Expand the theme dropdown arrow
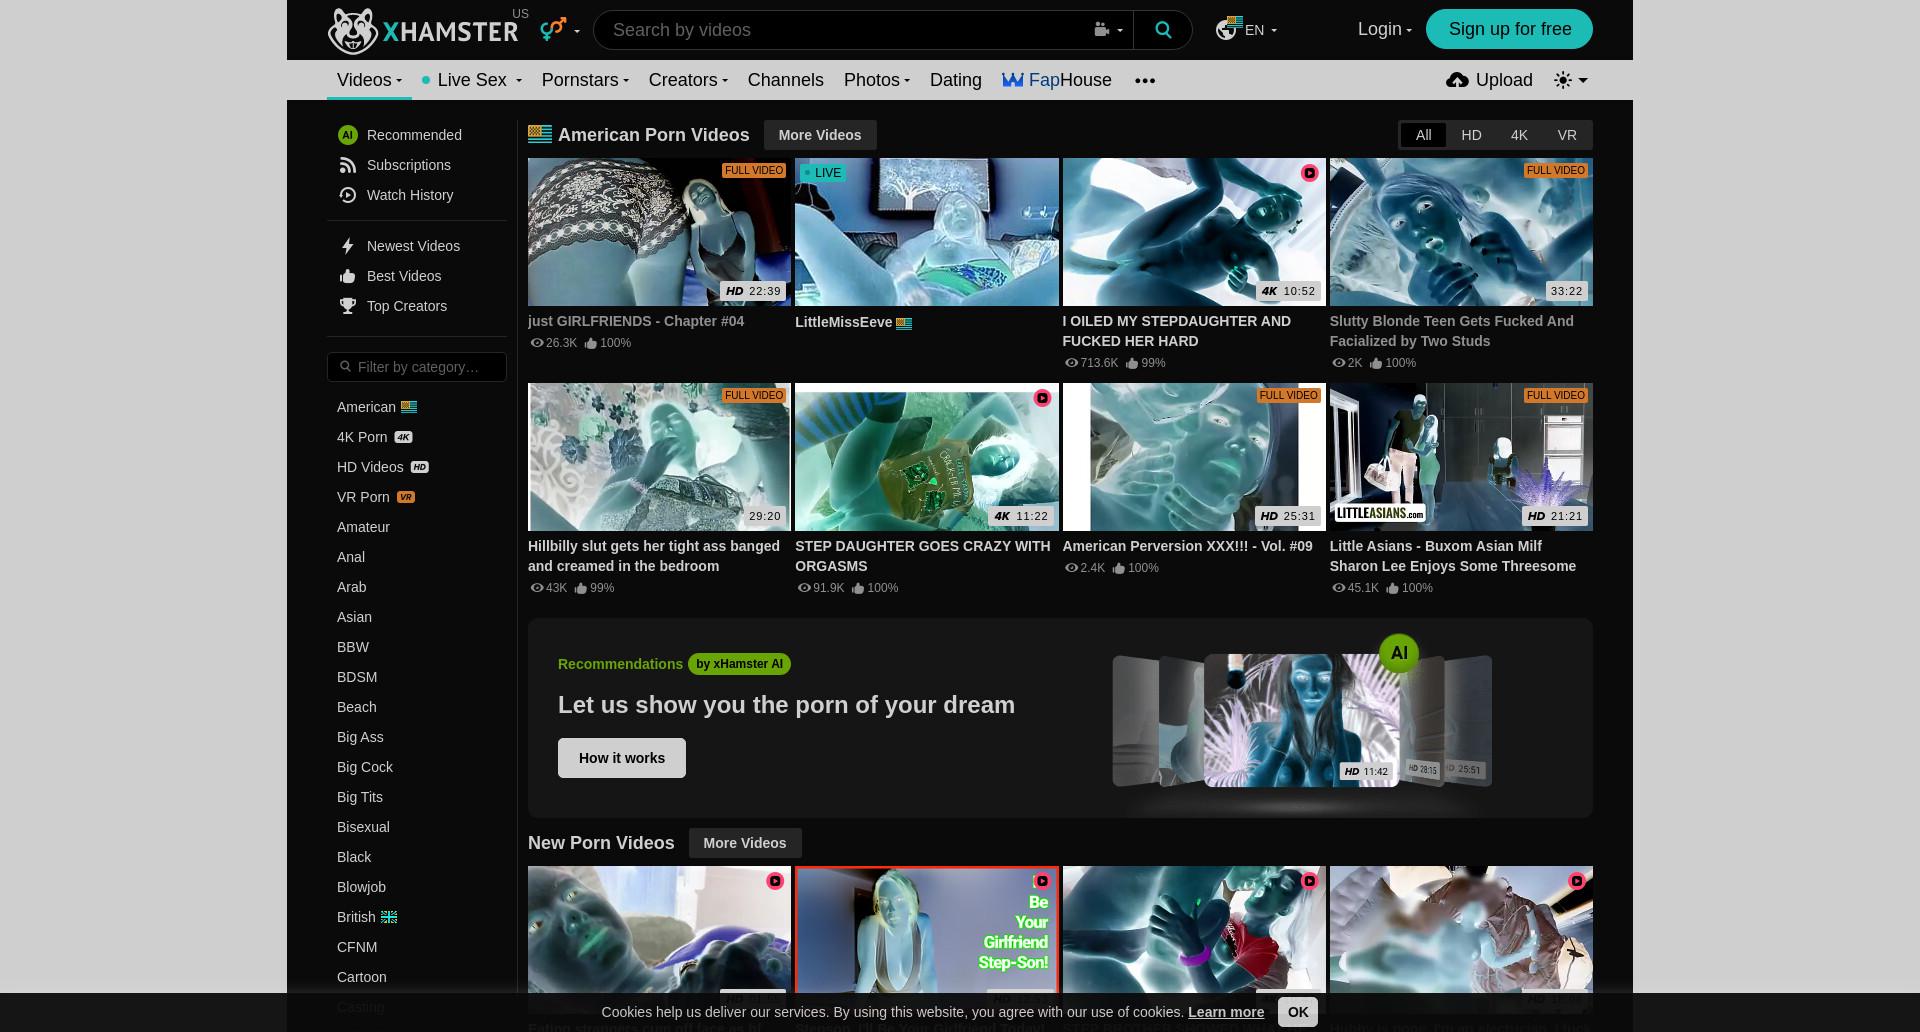Screen dimensions: 1920x1032 1583,80
